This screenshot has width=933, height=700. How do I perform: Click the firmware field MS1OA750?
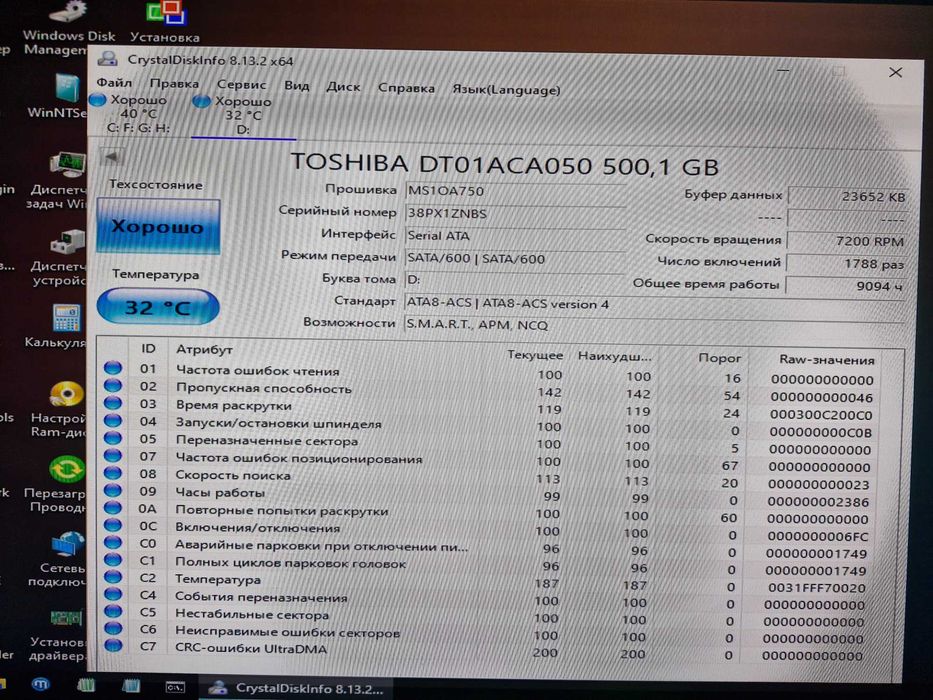coord(515,191)
